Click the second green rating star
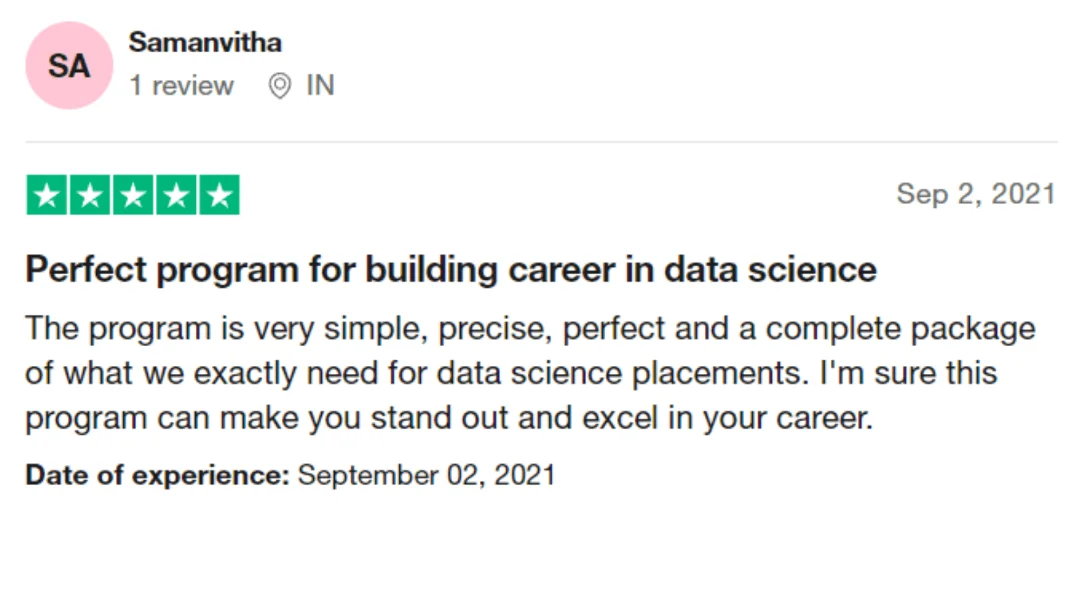 (x=90, y=196)
